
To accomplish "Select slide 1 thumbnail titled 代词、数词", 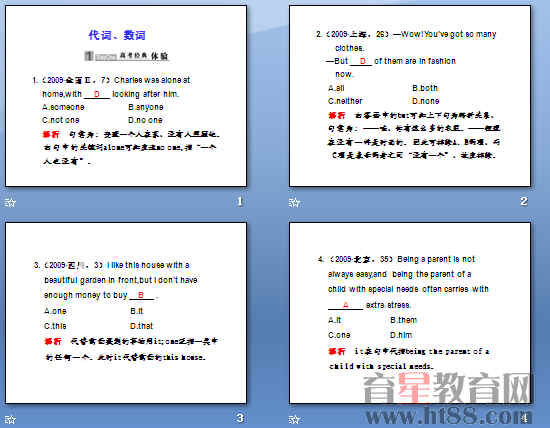I will (126, 96).
